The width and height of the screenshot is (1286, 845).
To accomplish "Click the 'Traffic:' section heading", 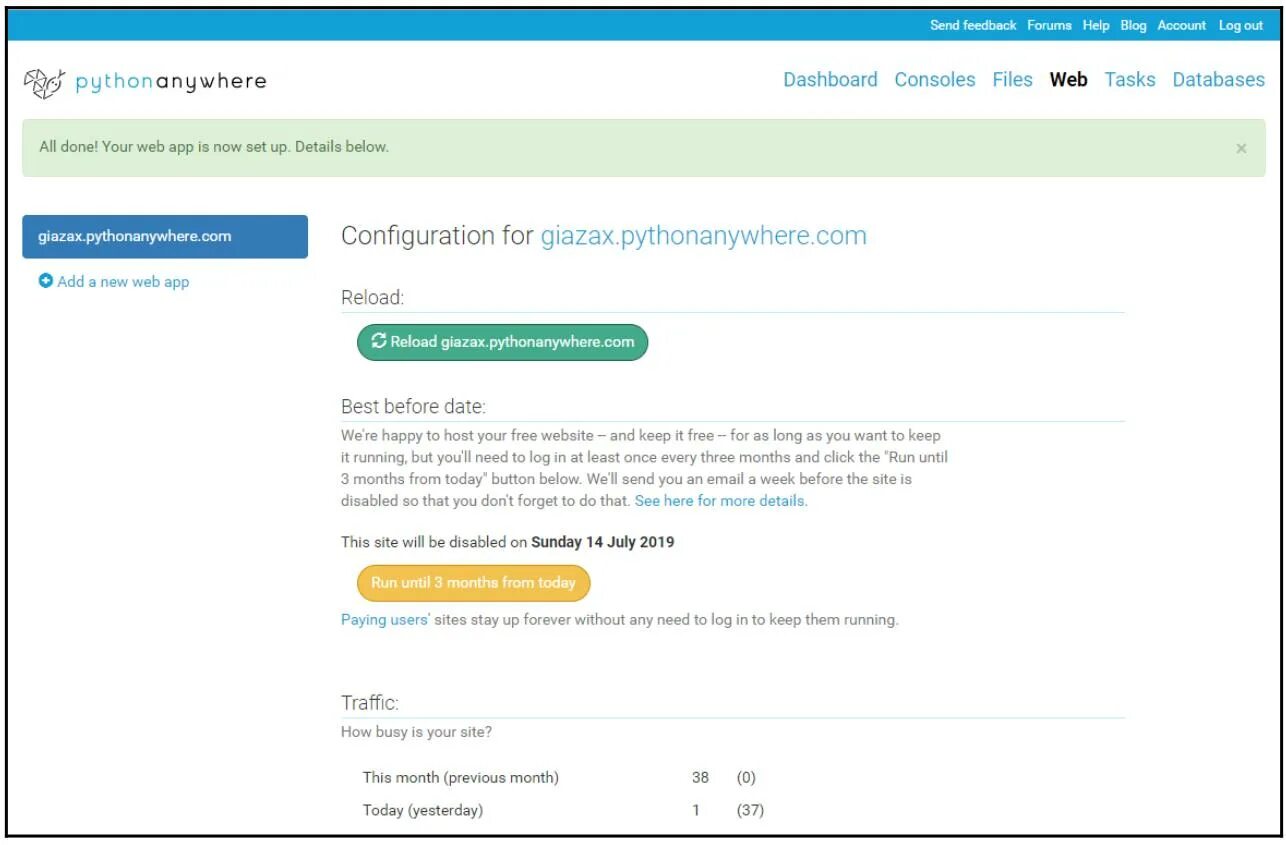I will coord(370,703).
